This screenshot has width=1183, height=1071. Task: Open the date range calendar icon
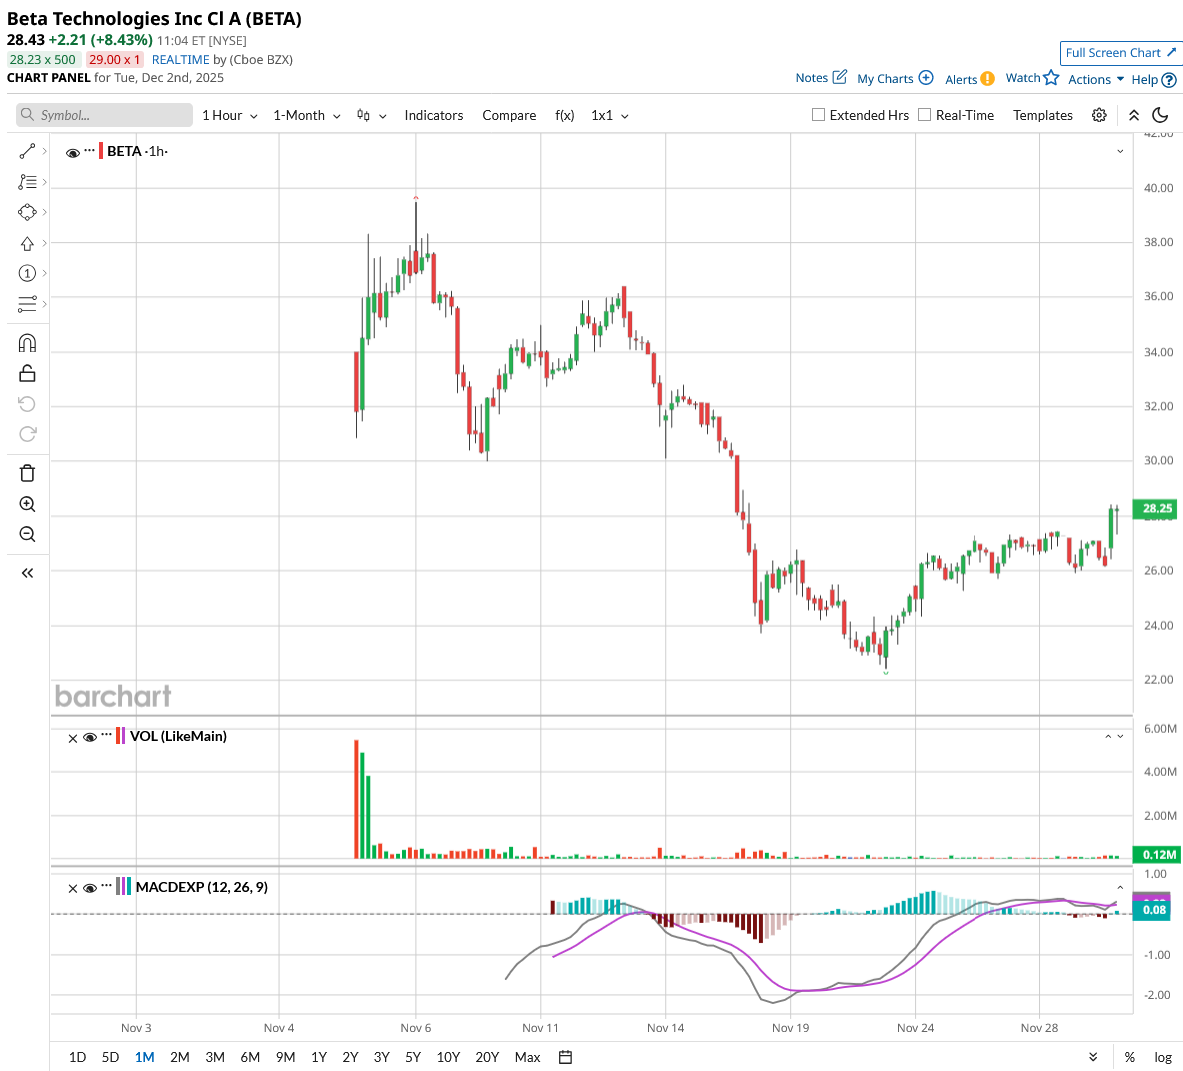point(565,1057)
